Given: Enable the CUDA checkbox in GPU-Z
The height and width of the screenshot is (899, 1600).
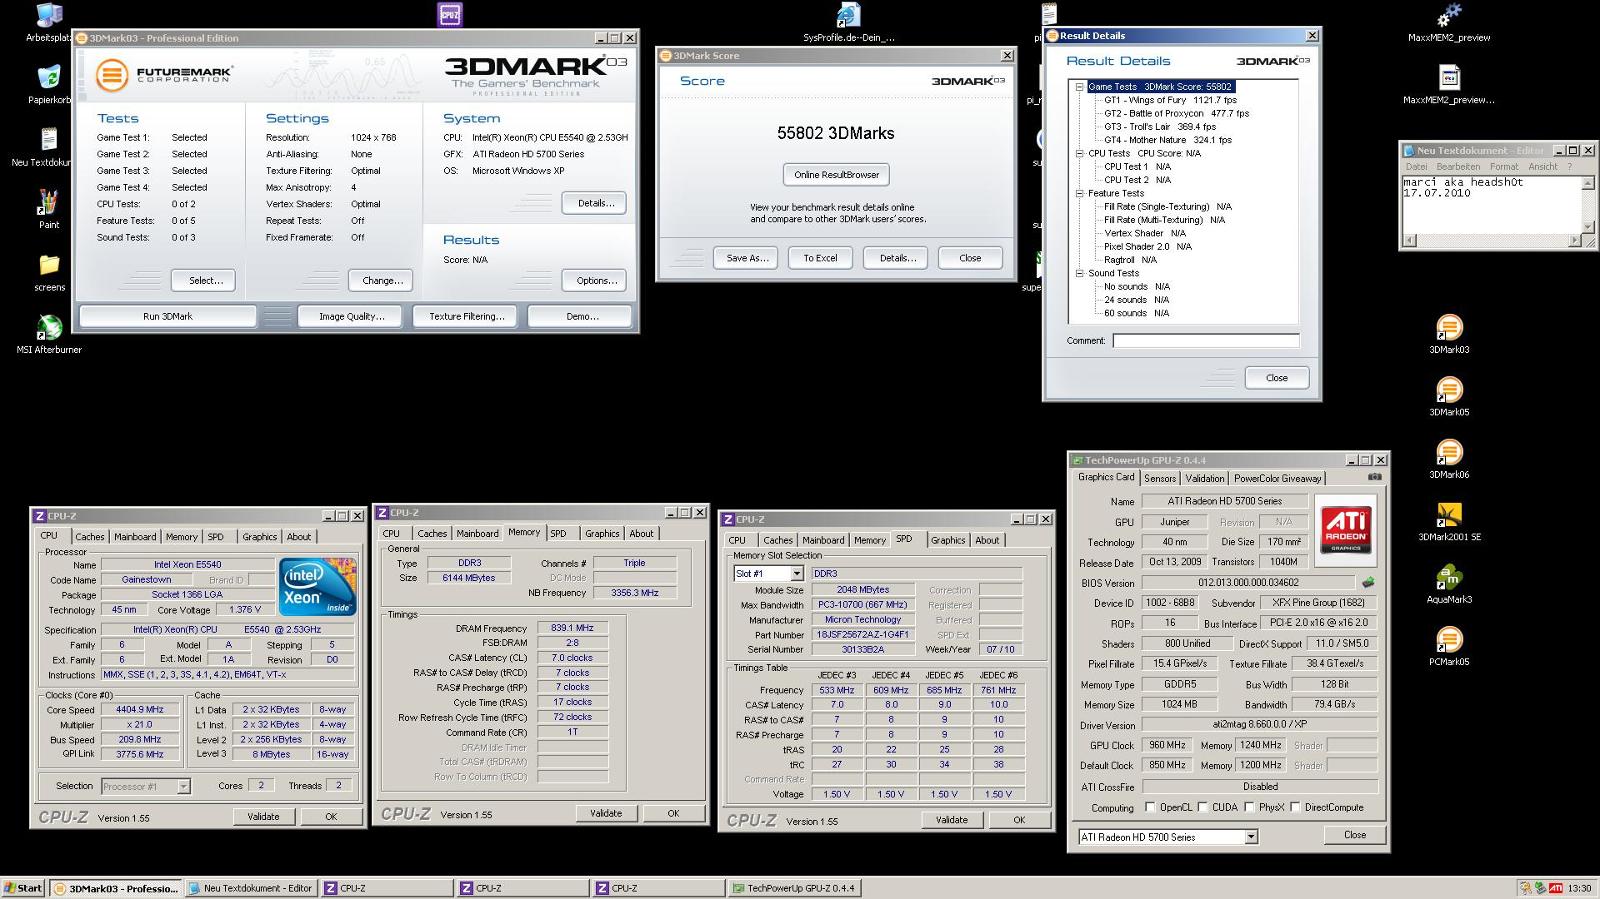Looking at the screenshot, I should click(x=1203, y=808).
